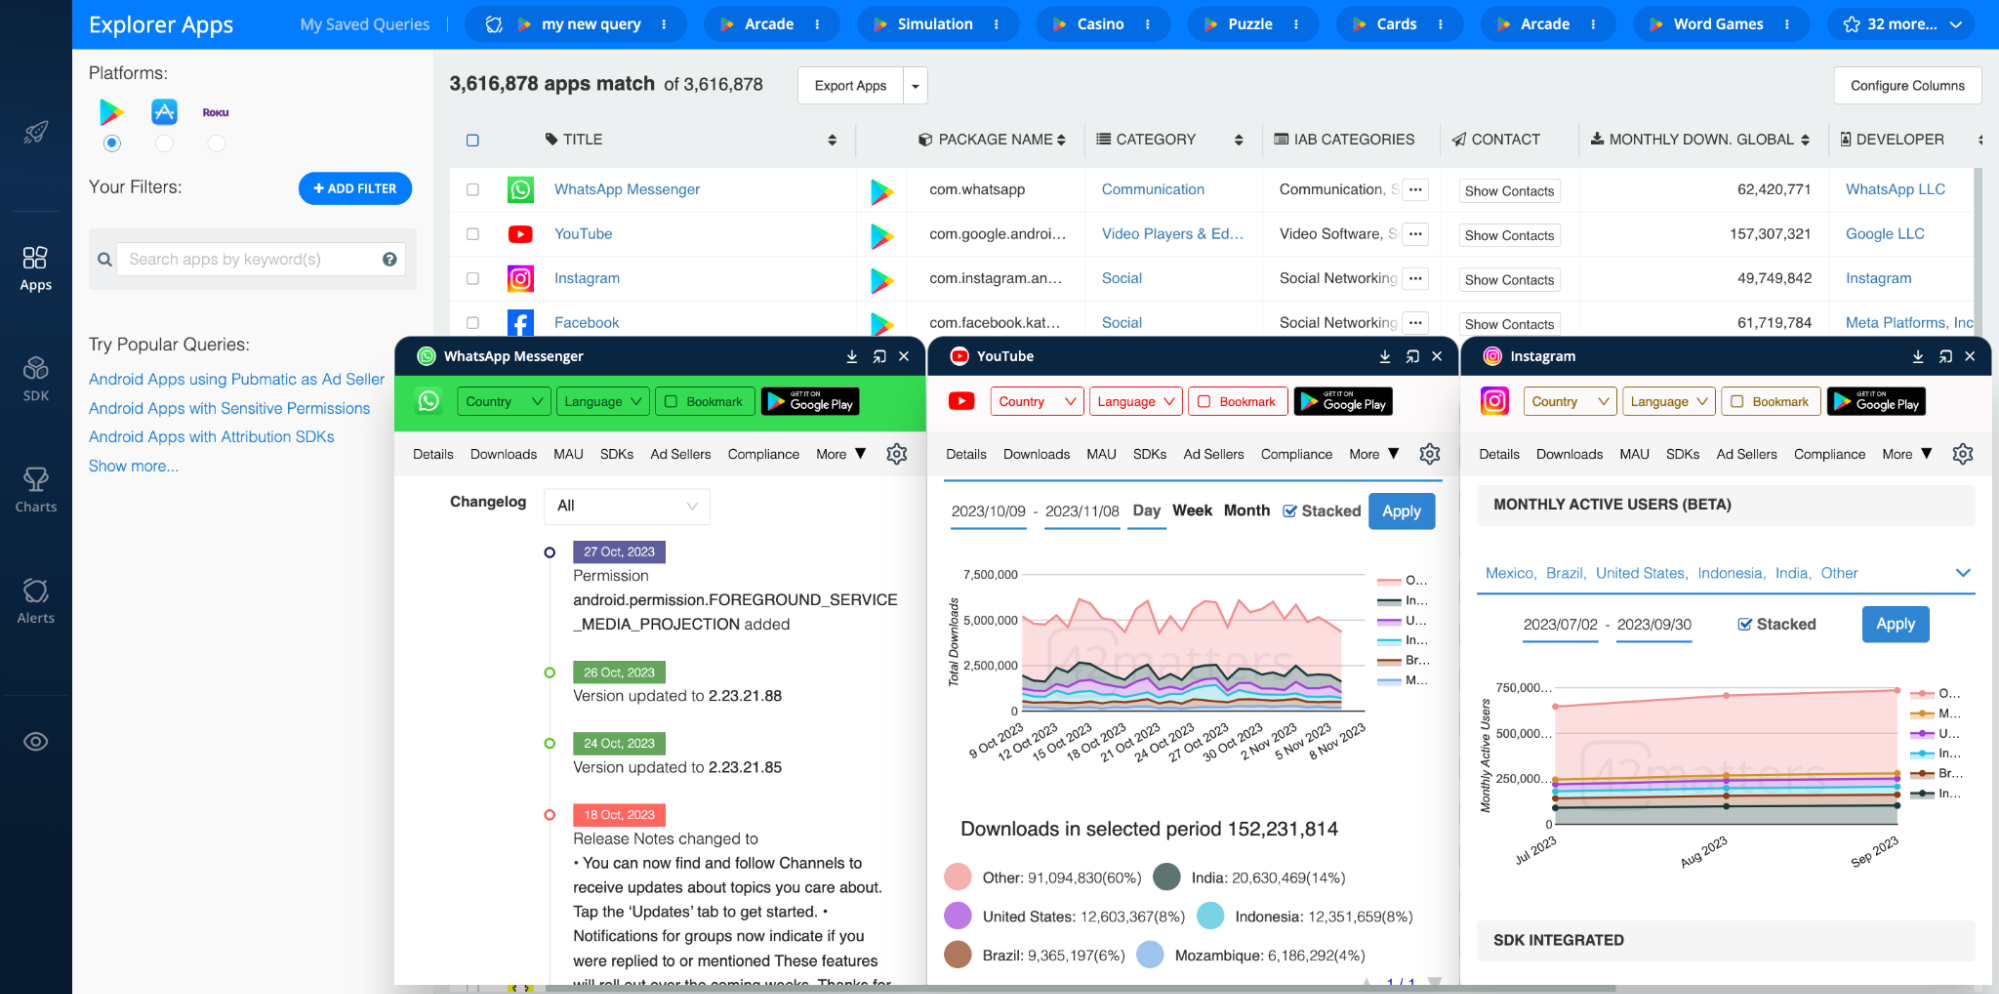Click the India dark legend swatch
Screen dimensions: 1999x994
tap(1167, 877)
